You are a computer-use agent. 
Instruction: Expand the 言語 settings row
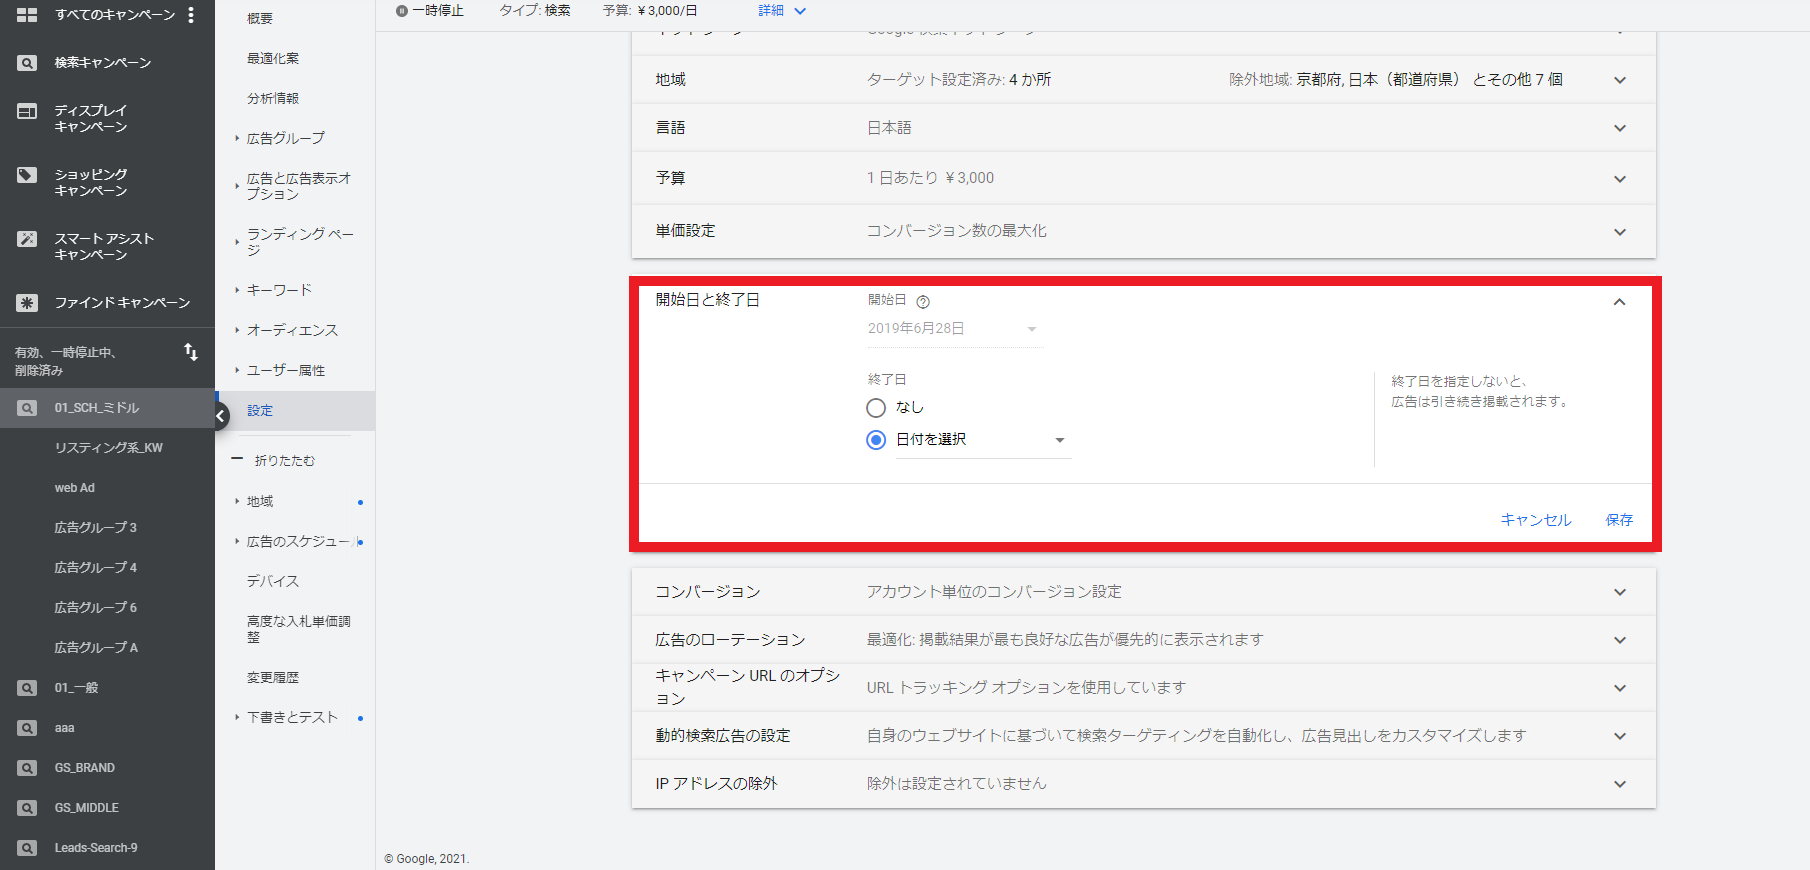point(1143,128)
